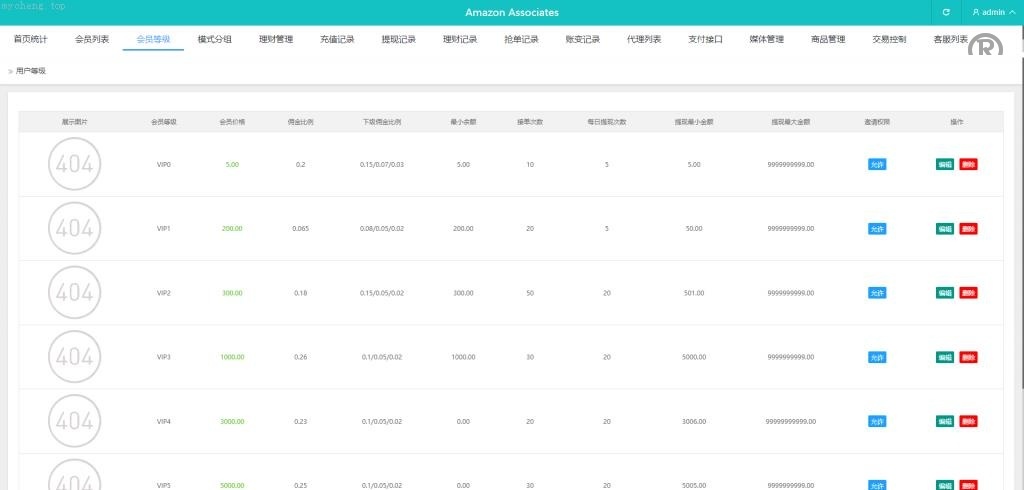This screenshot has width=1024, height=490.
Task: Go to the 充值记录 tab
Action: [x=337, y=40]
